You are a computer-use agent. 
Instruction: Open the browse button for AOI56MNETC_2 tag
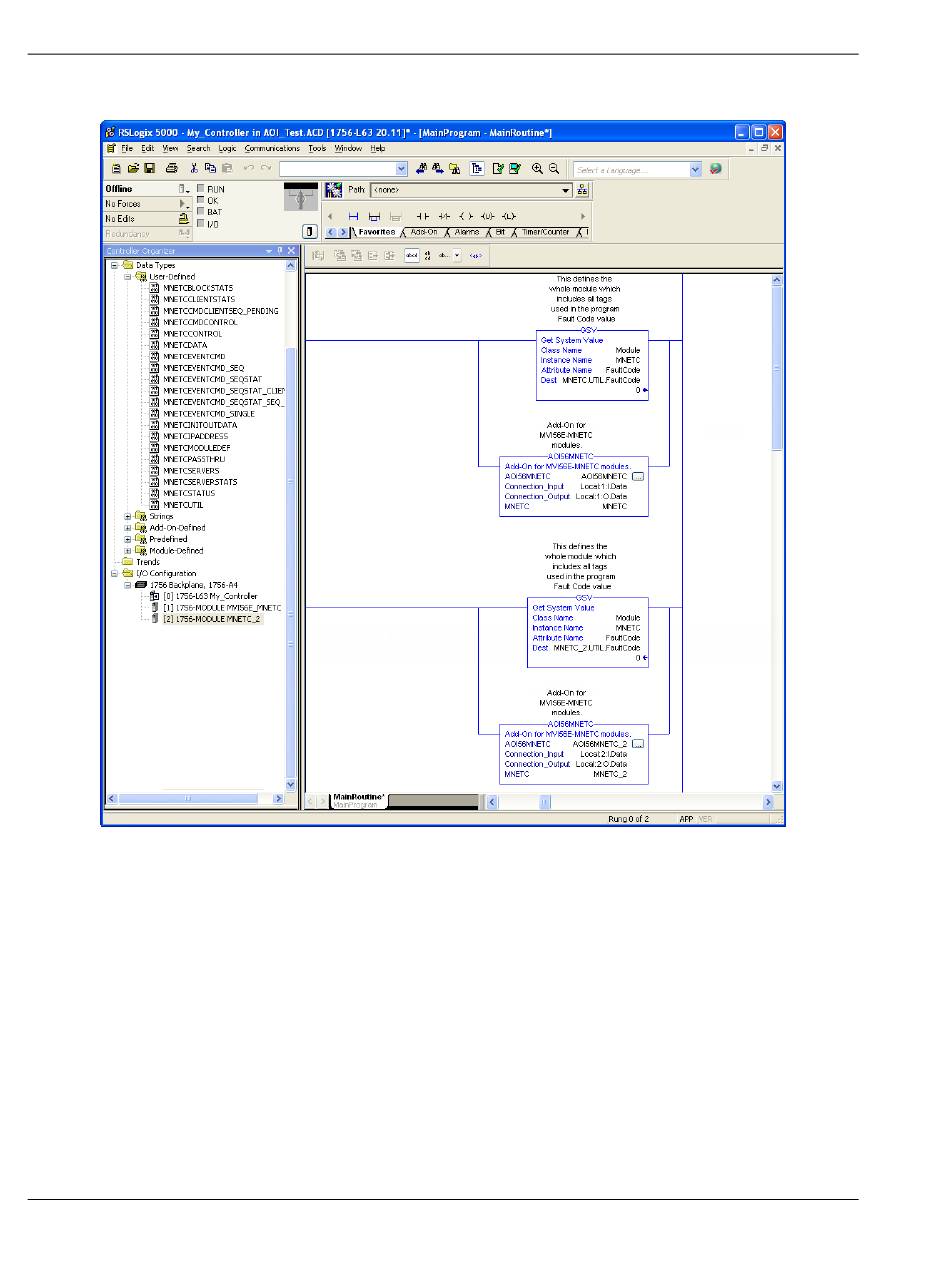click(638, 744)
